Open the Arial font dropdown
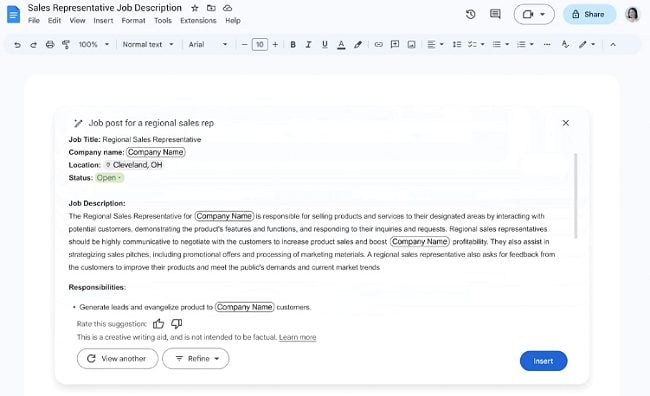 tap(208, 44)
